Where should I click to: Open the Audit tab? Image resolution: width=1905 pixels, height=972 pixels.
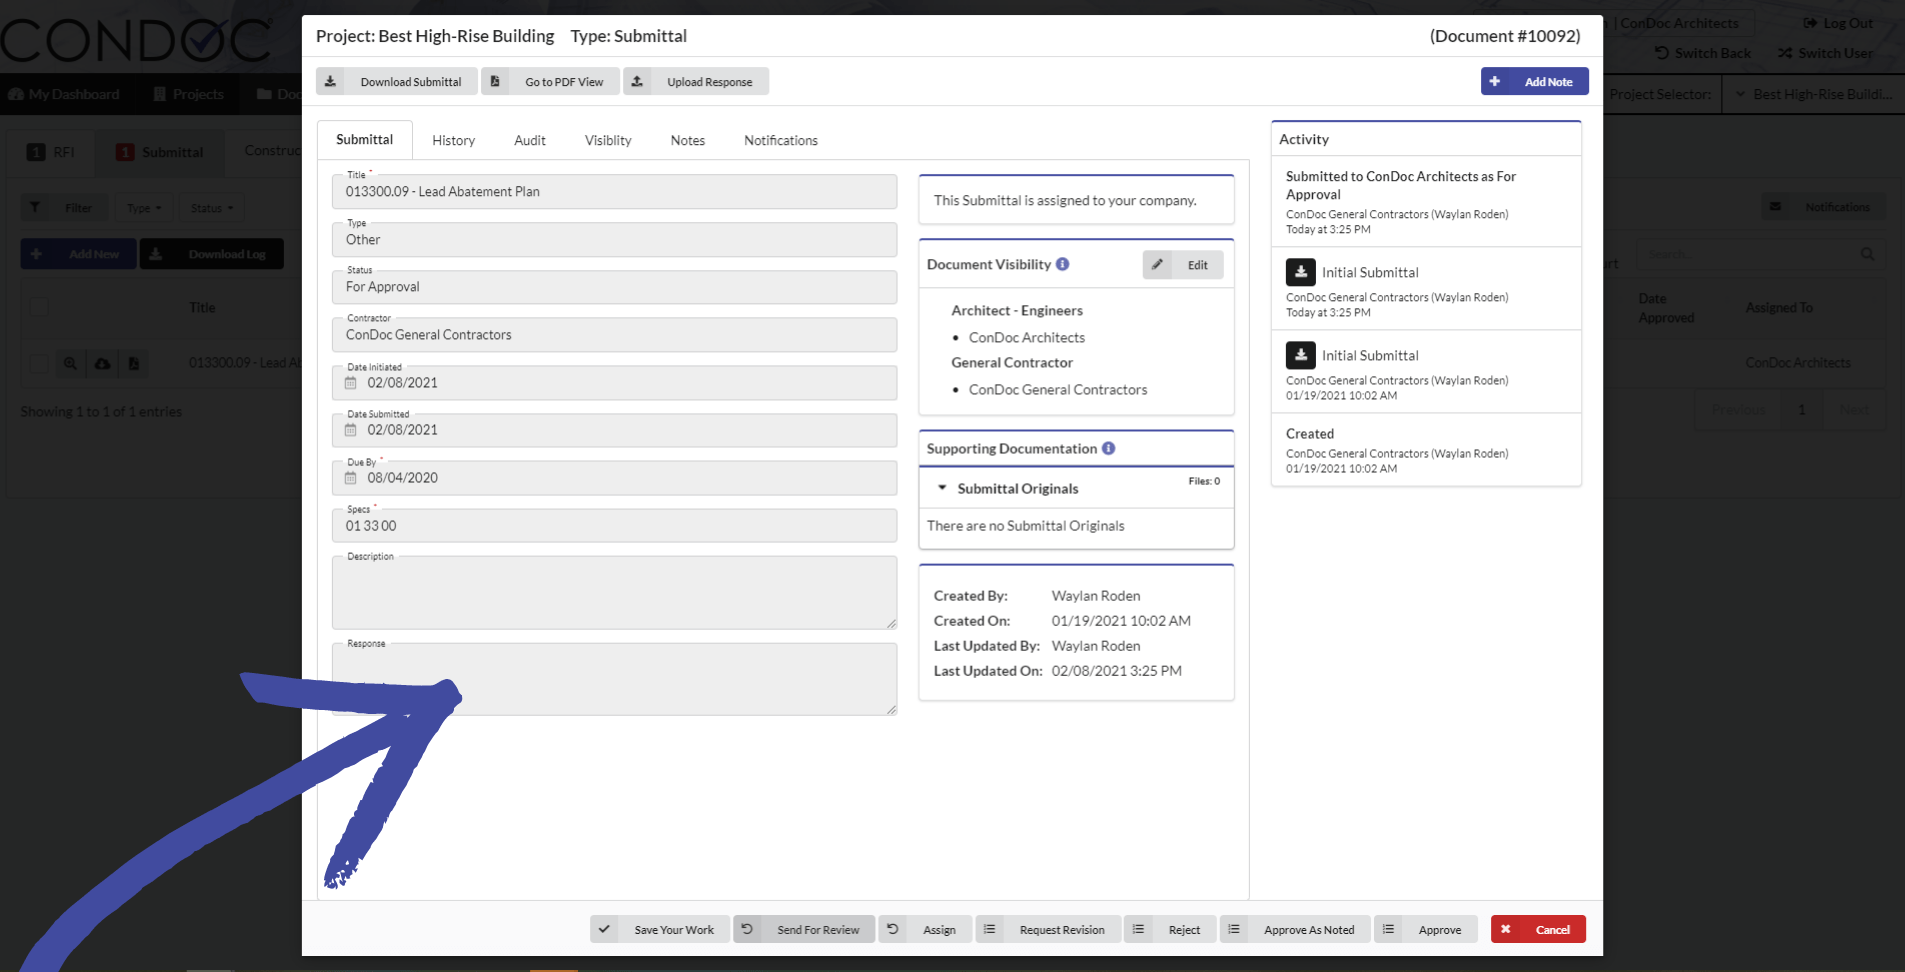pos(530,141)
